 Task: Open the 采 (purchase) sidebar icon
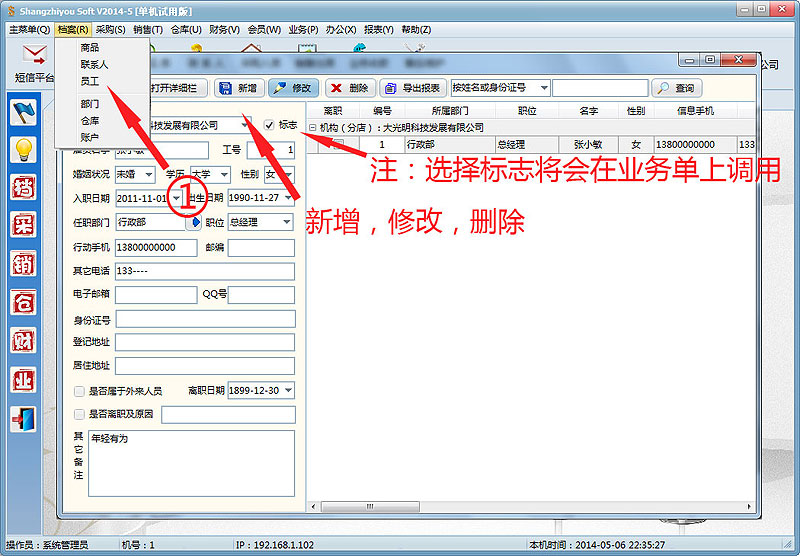pyautogui.click(x=23, y=224)
